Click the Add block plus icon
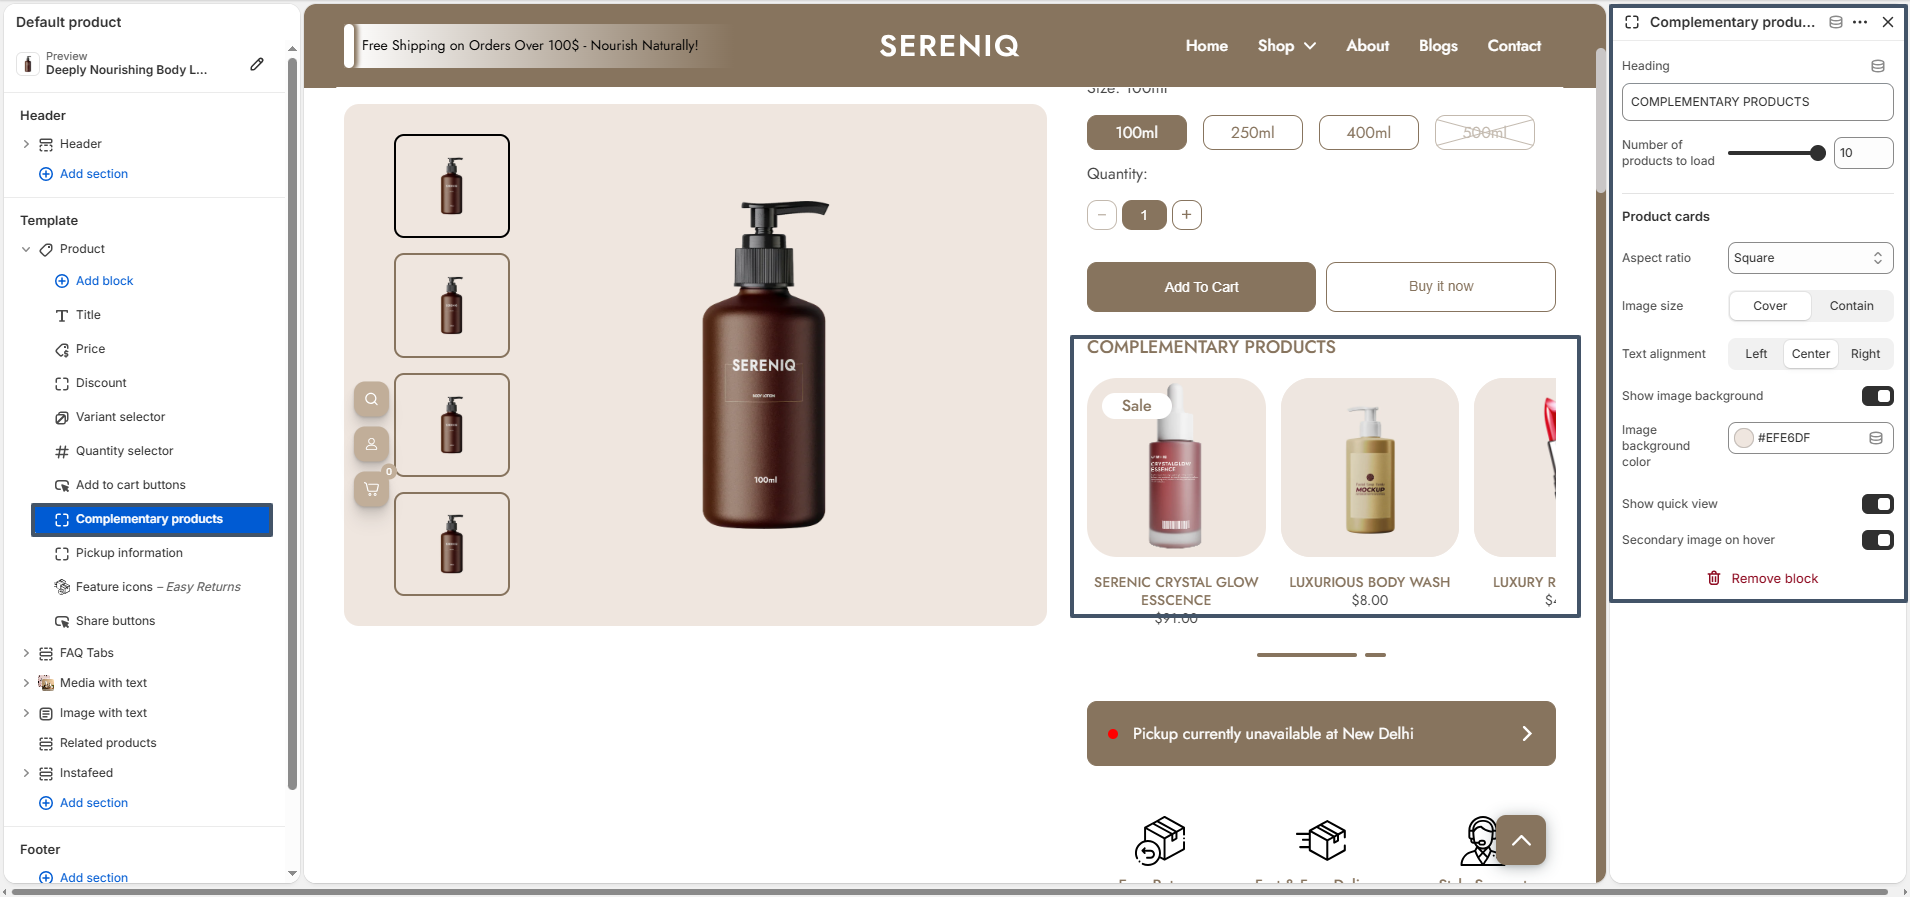Viewport: 1910px width, 897px height. [62, 281]
